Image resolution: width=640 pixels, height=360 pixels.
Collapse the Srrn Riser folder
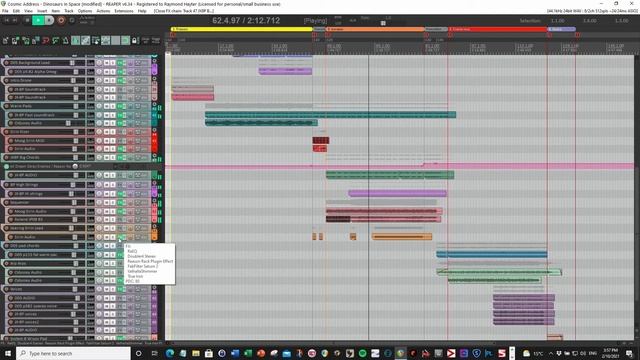coord(154,130)
